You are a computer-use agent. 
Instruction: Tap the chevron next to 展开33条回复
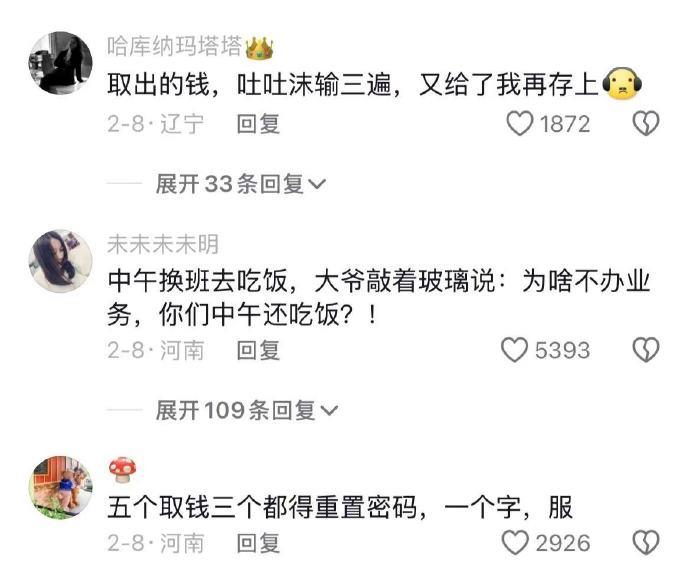click(x=317, y=184)
